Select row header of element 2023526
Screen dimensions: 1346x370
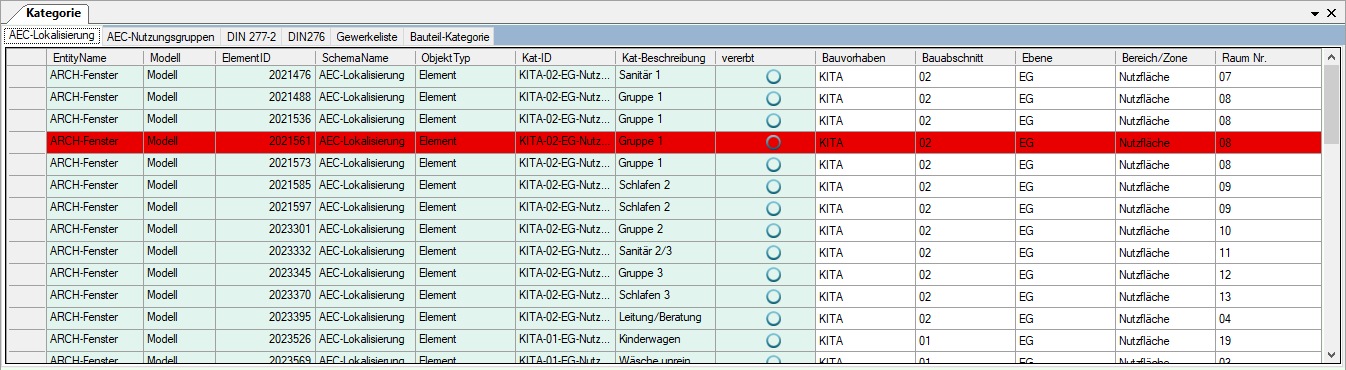coord(27,340)
